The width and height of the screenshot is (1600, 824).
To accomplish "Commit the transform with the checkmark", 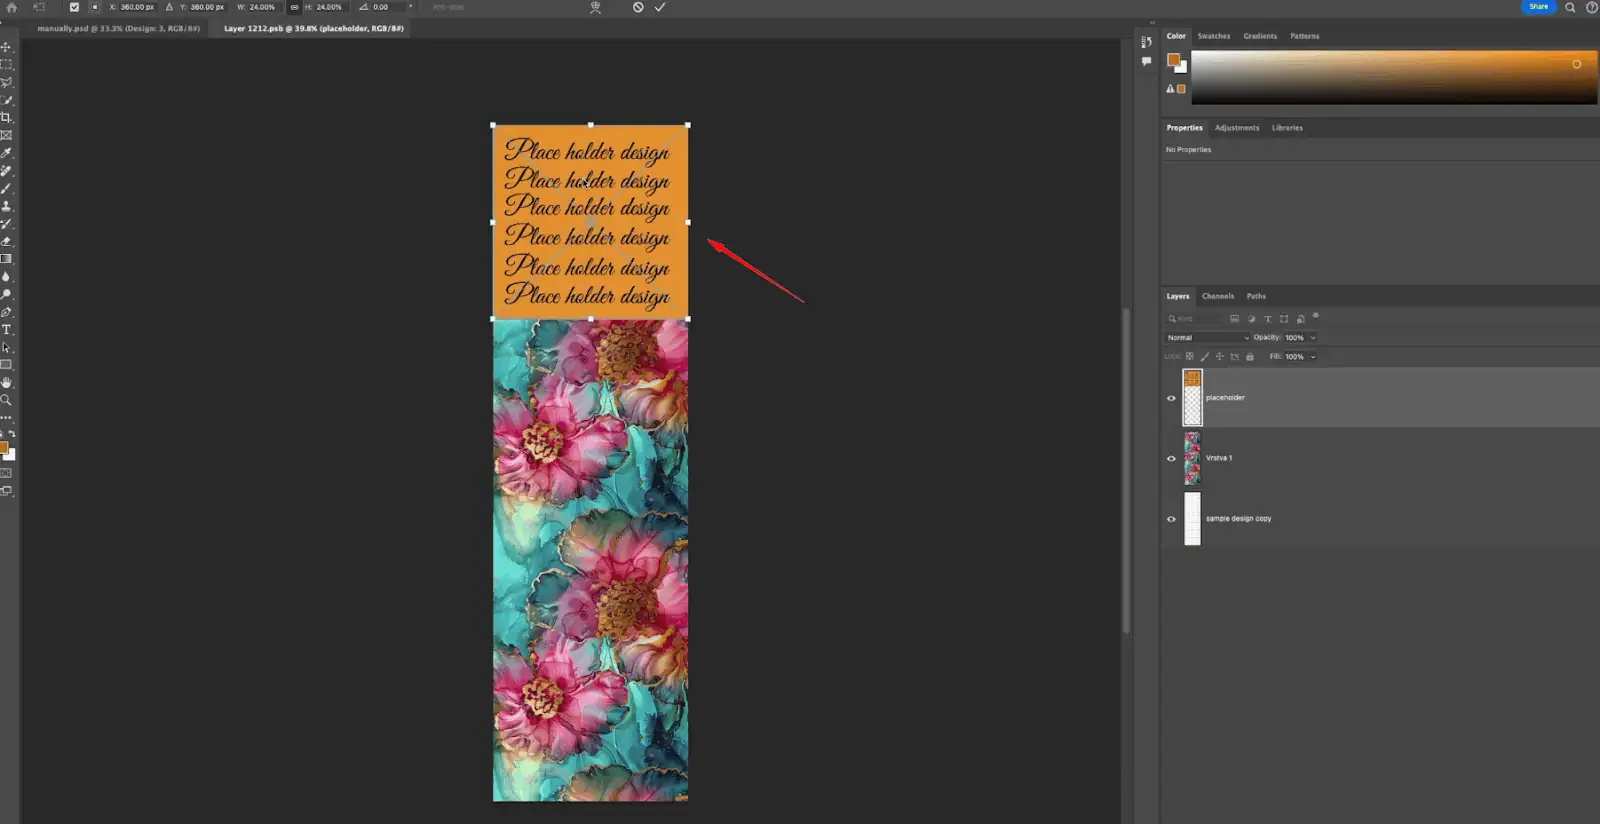I will (x=660, y=7).
